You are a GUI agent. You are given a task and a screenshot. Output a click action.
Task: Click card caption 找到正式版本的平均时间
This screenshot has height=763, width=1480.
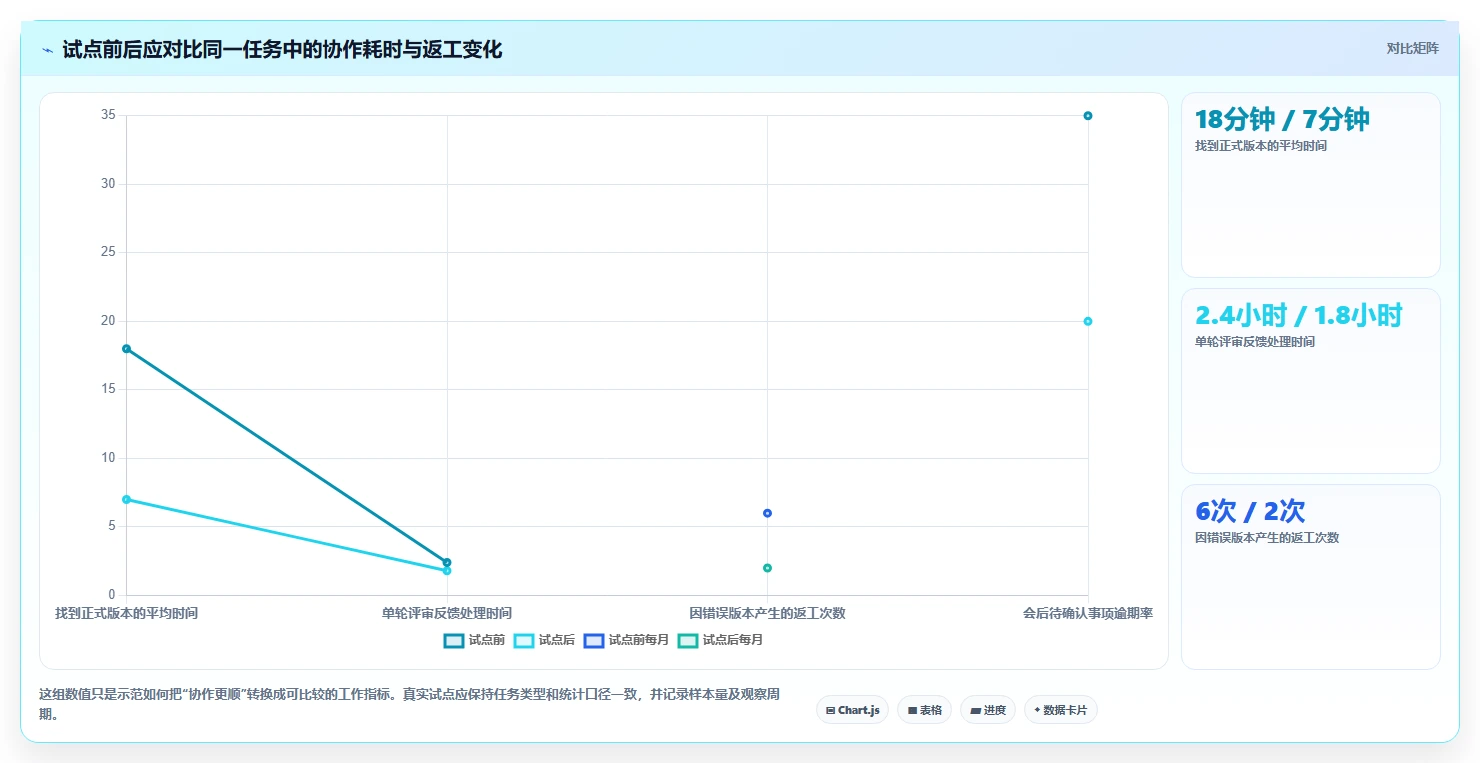point(1261,146)
